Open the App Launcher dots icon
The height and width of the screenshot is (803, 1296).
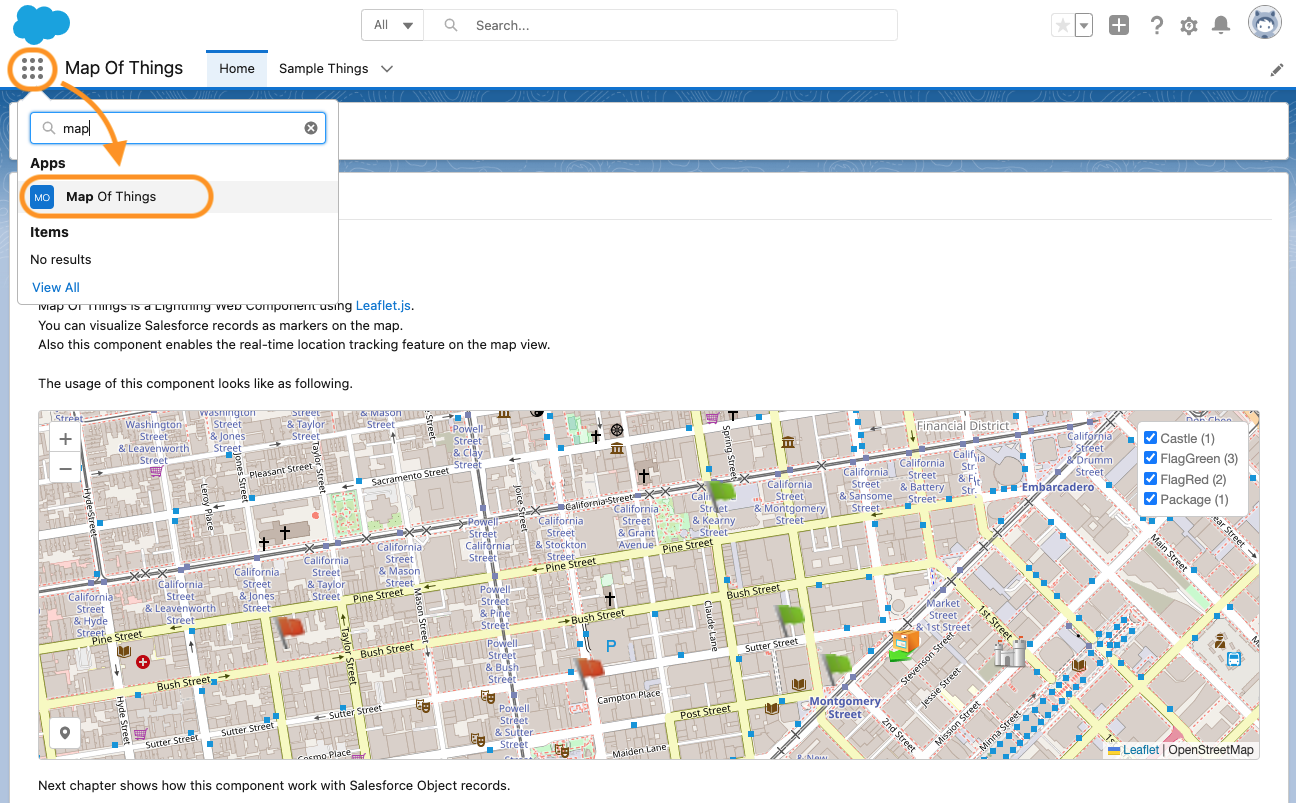[x=32, y=69]
